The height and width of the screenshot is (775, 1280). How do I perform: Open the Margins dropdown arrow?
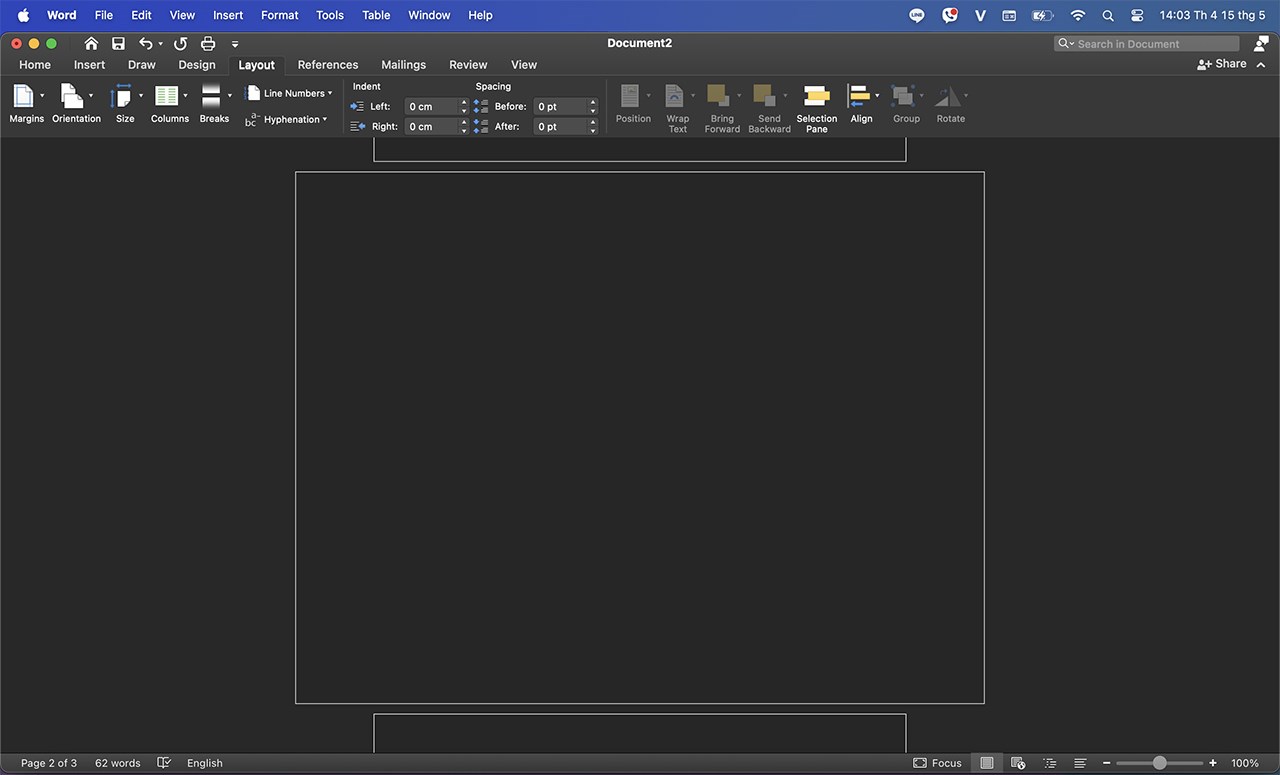(x=42, y=96)
